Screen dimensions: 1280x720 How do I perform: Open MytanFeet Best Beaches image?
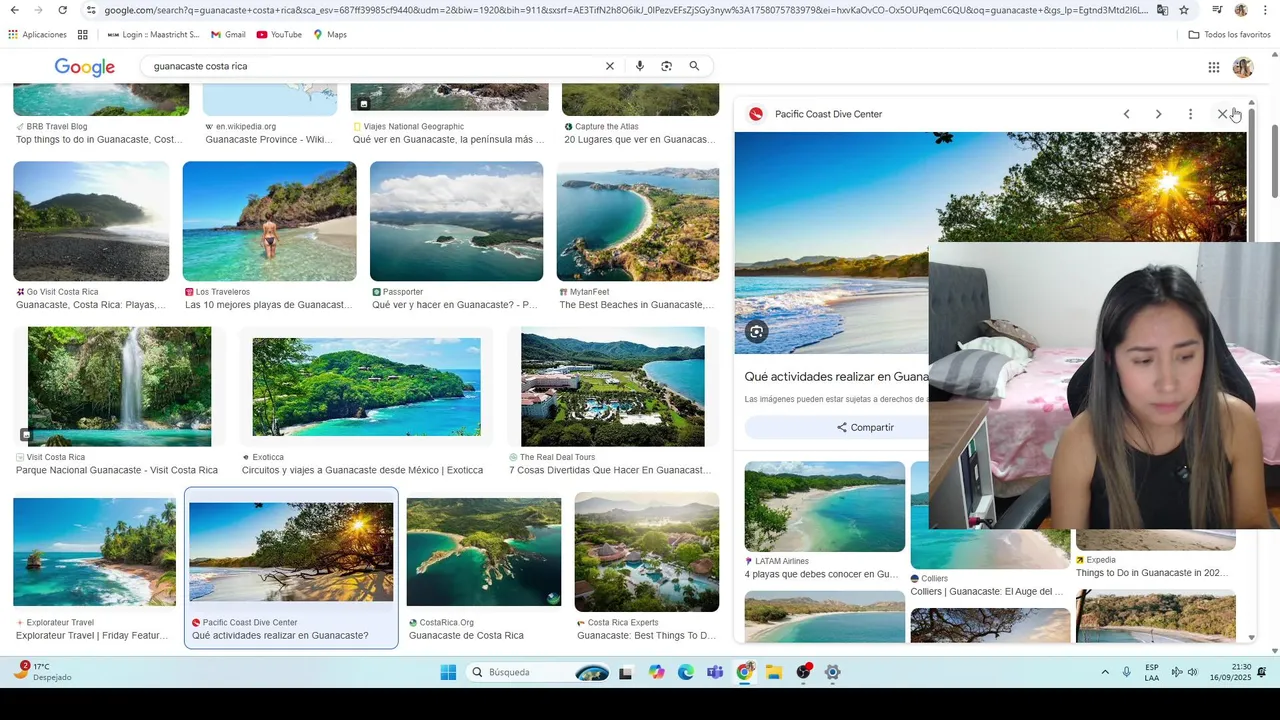click(x=638, y=221)
